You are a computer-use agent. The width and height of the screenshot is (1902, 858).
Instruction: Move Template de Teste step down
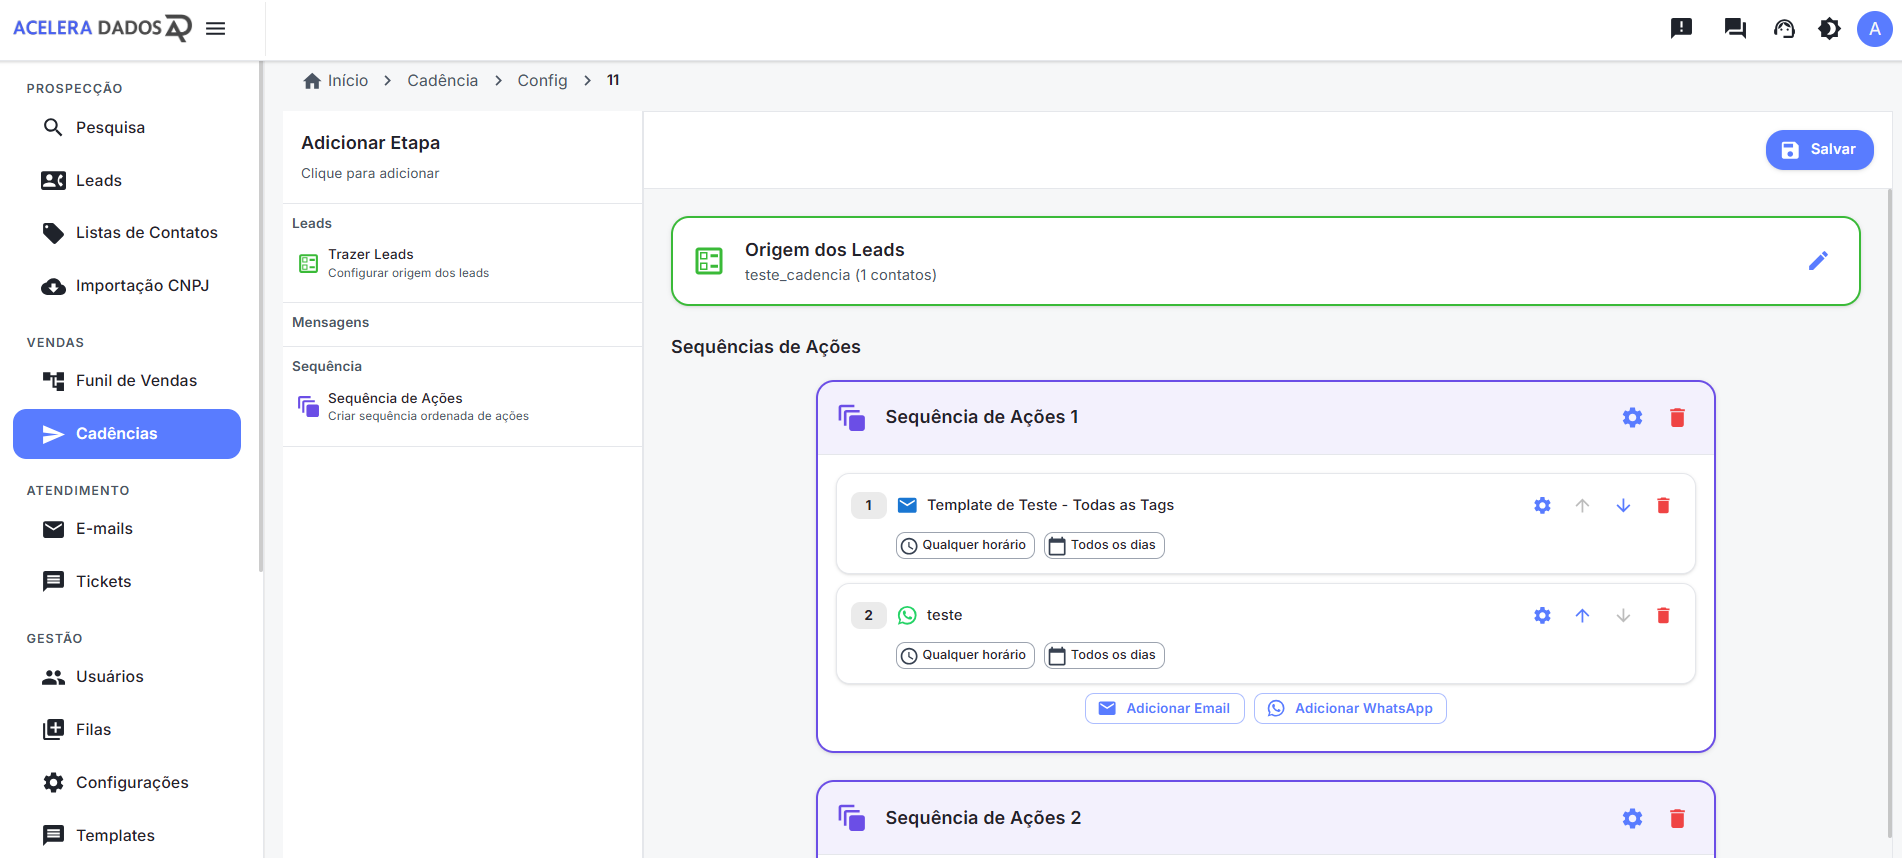(x=1623, y=506)
